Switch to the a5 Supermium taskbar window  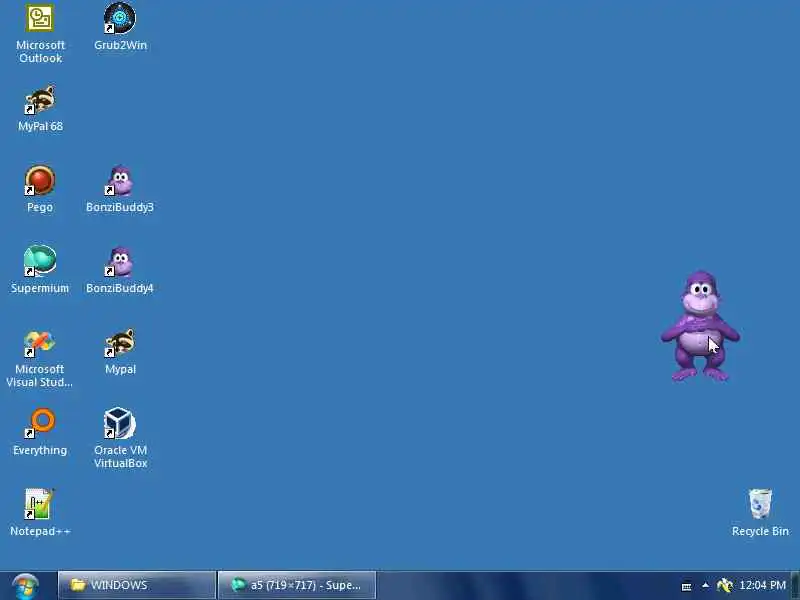[x=297, y=585]
